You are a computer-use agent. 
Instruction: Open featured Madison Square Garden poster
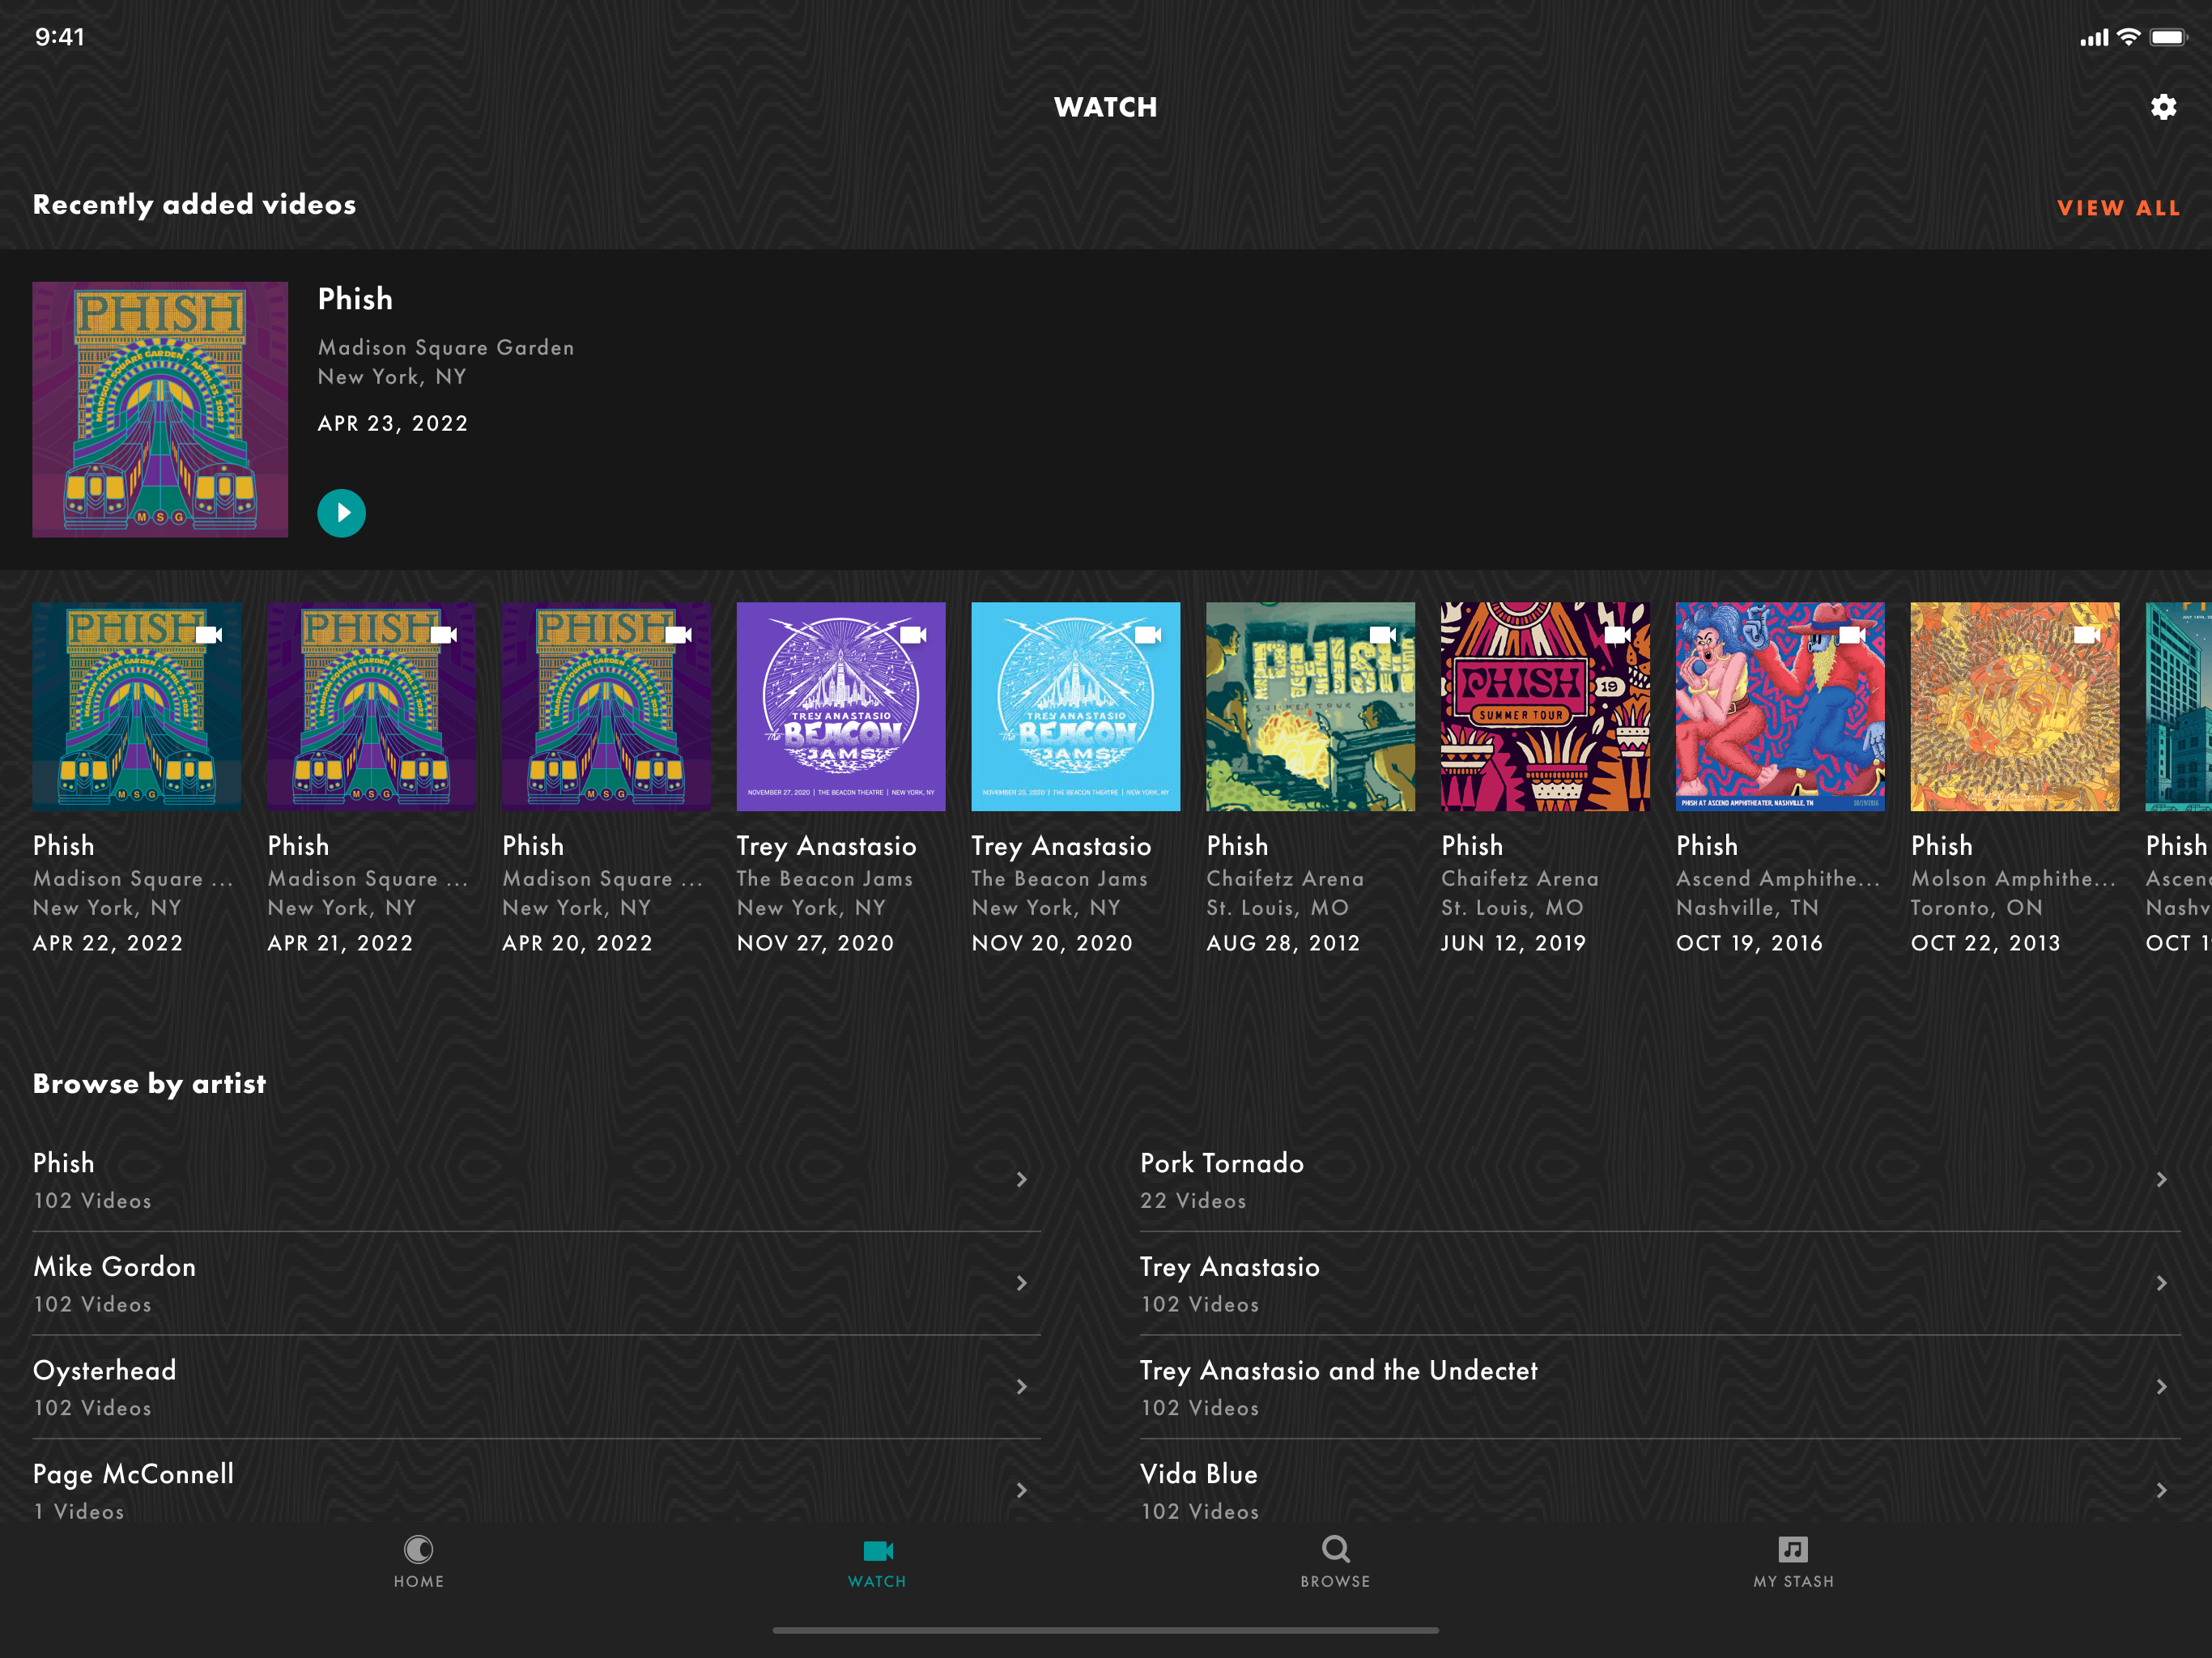click(x=160, y=409)
